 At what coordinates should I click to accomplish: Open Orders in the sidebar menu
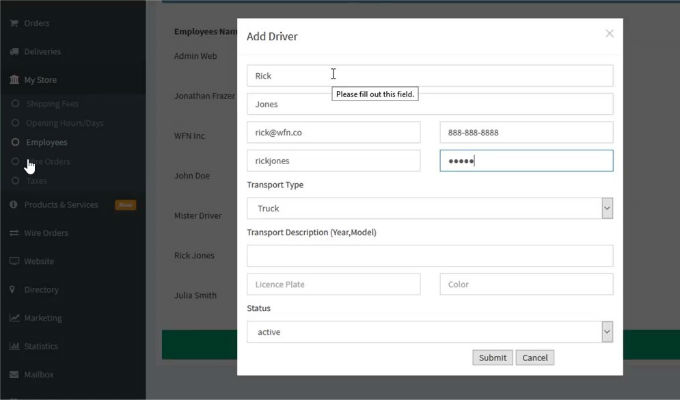point(36,23)
